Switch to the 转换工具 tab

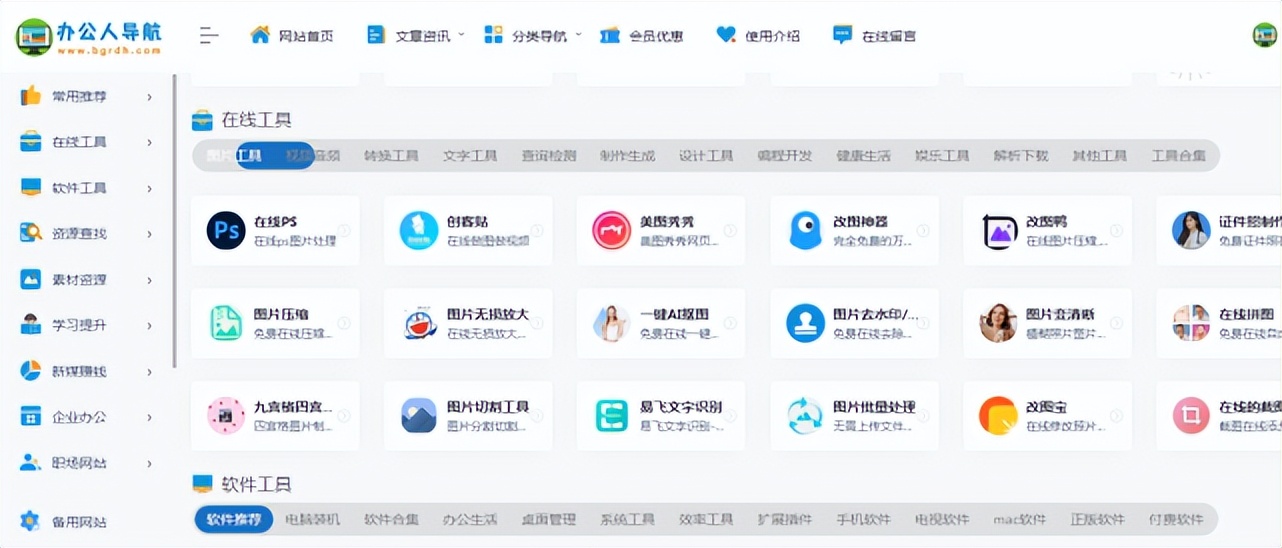[x=391, y=156]
